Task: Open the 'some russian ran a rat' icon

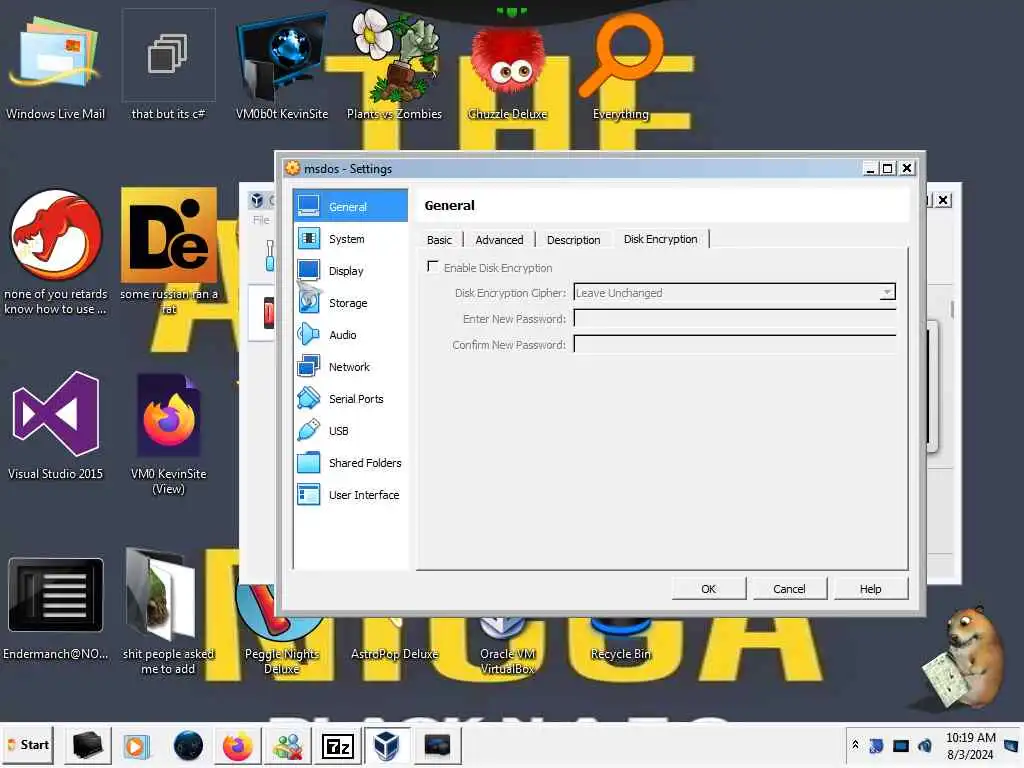Action: click(x=168, y=253)
